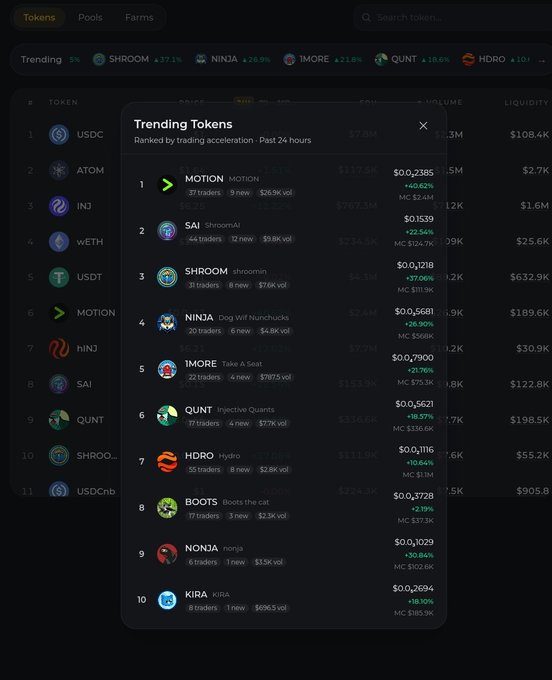This screenshot has width=552, height=680.
Task: Click NINJA icon in the Trending ticker bar
Action: pos(201,59)
